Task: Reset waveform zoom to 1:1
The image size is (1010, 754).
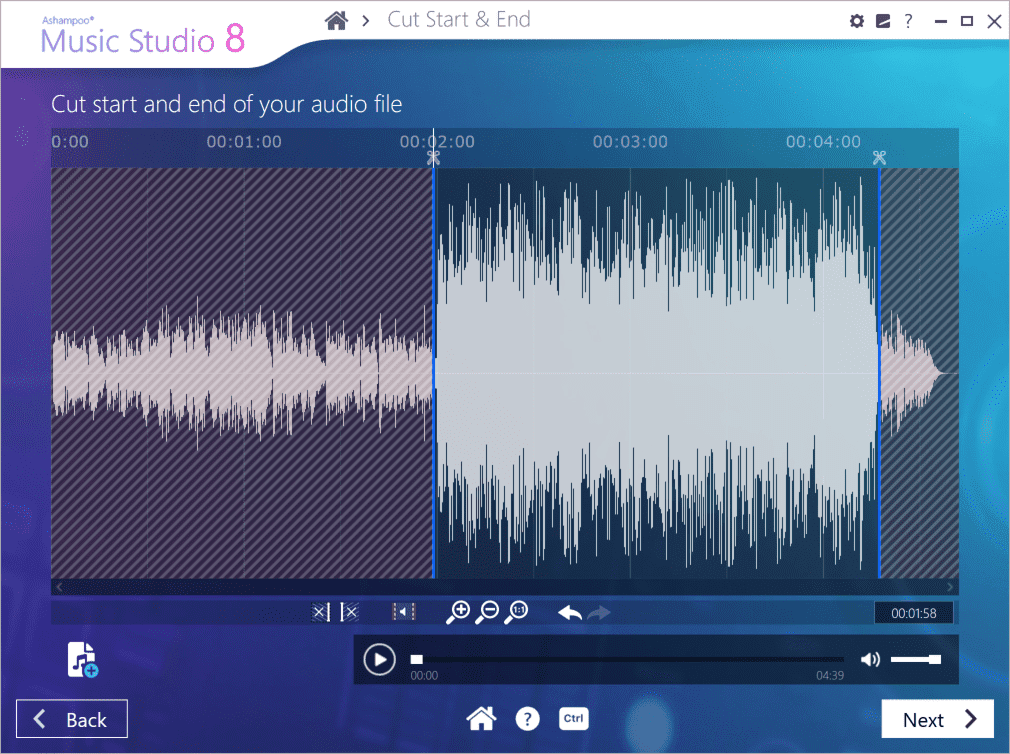Action: click(517, 612)
